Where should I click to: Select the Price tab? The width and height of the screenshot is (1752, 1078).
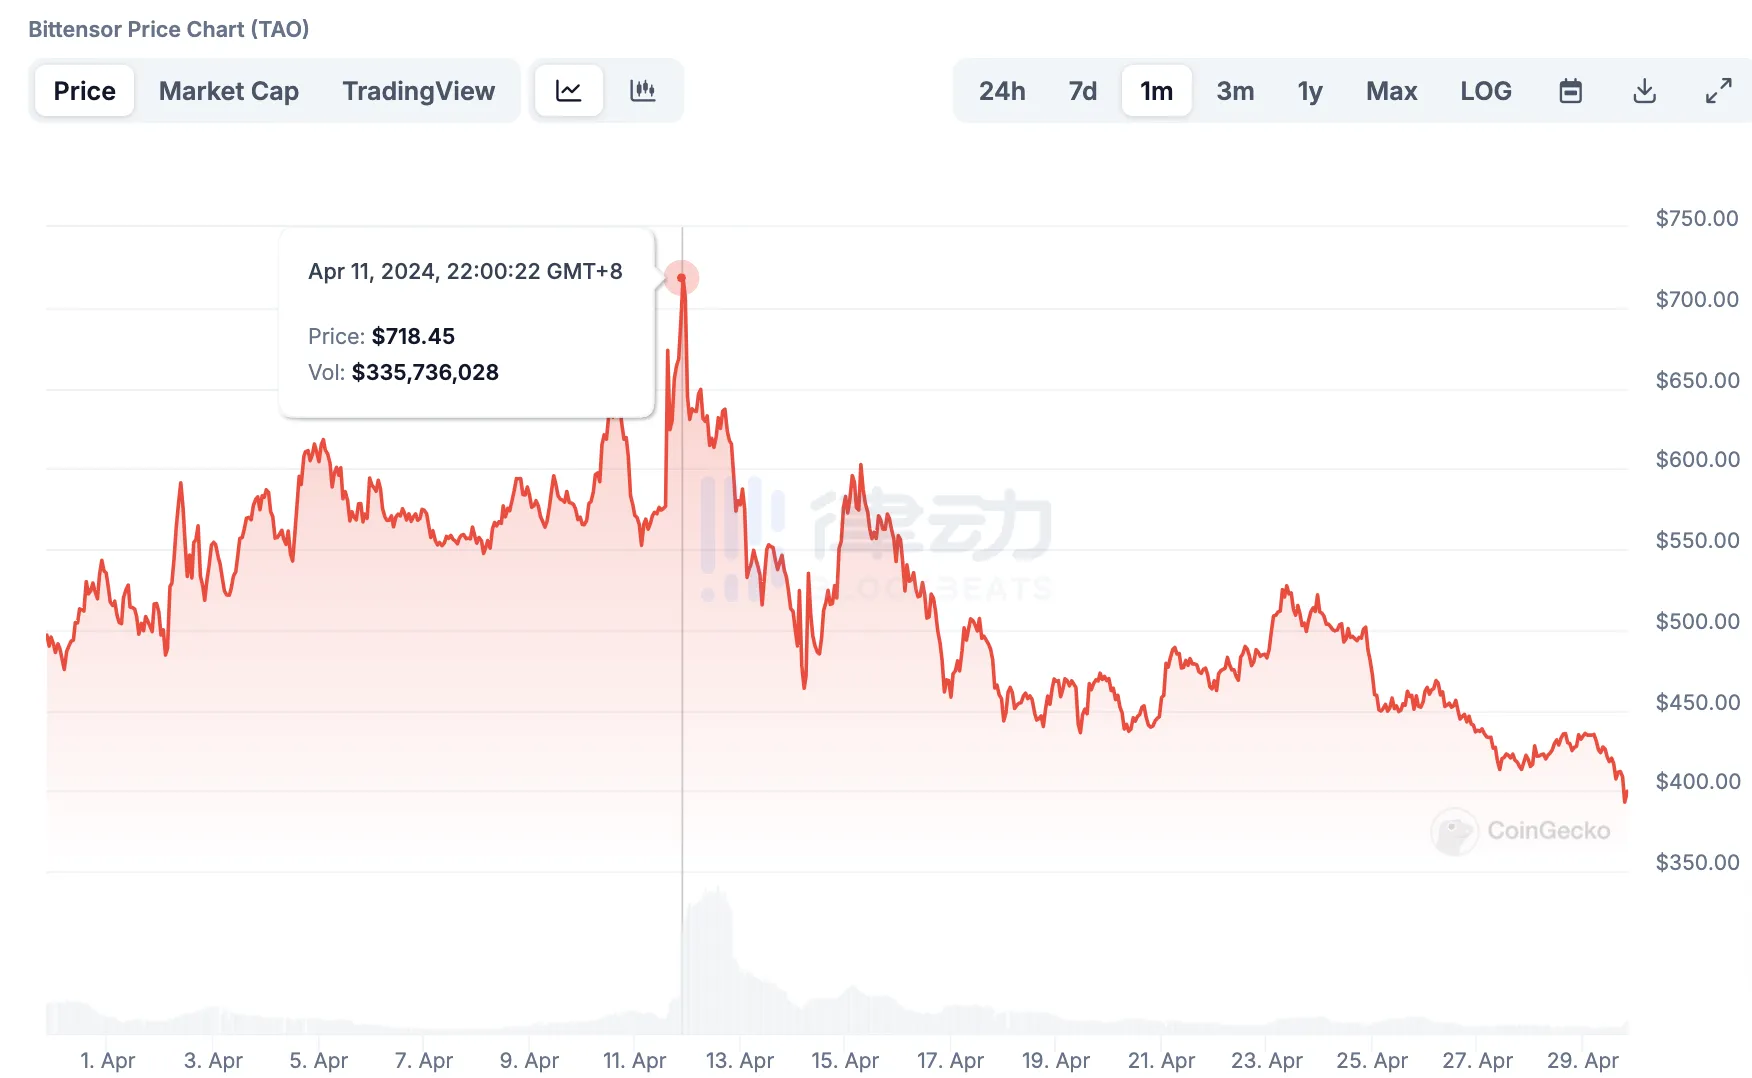pos(84,91)
